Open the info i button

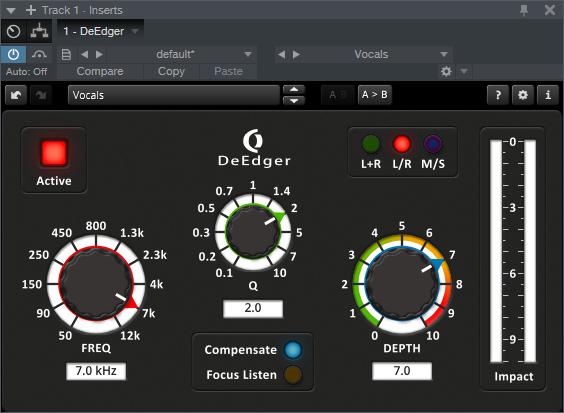coord(547,95)
